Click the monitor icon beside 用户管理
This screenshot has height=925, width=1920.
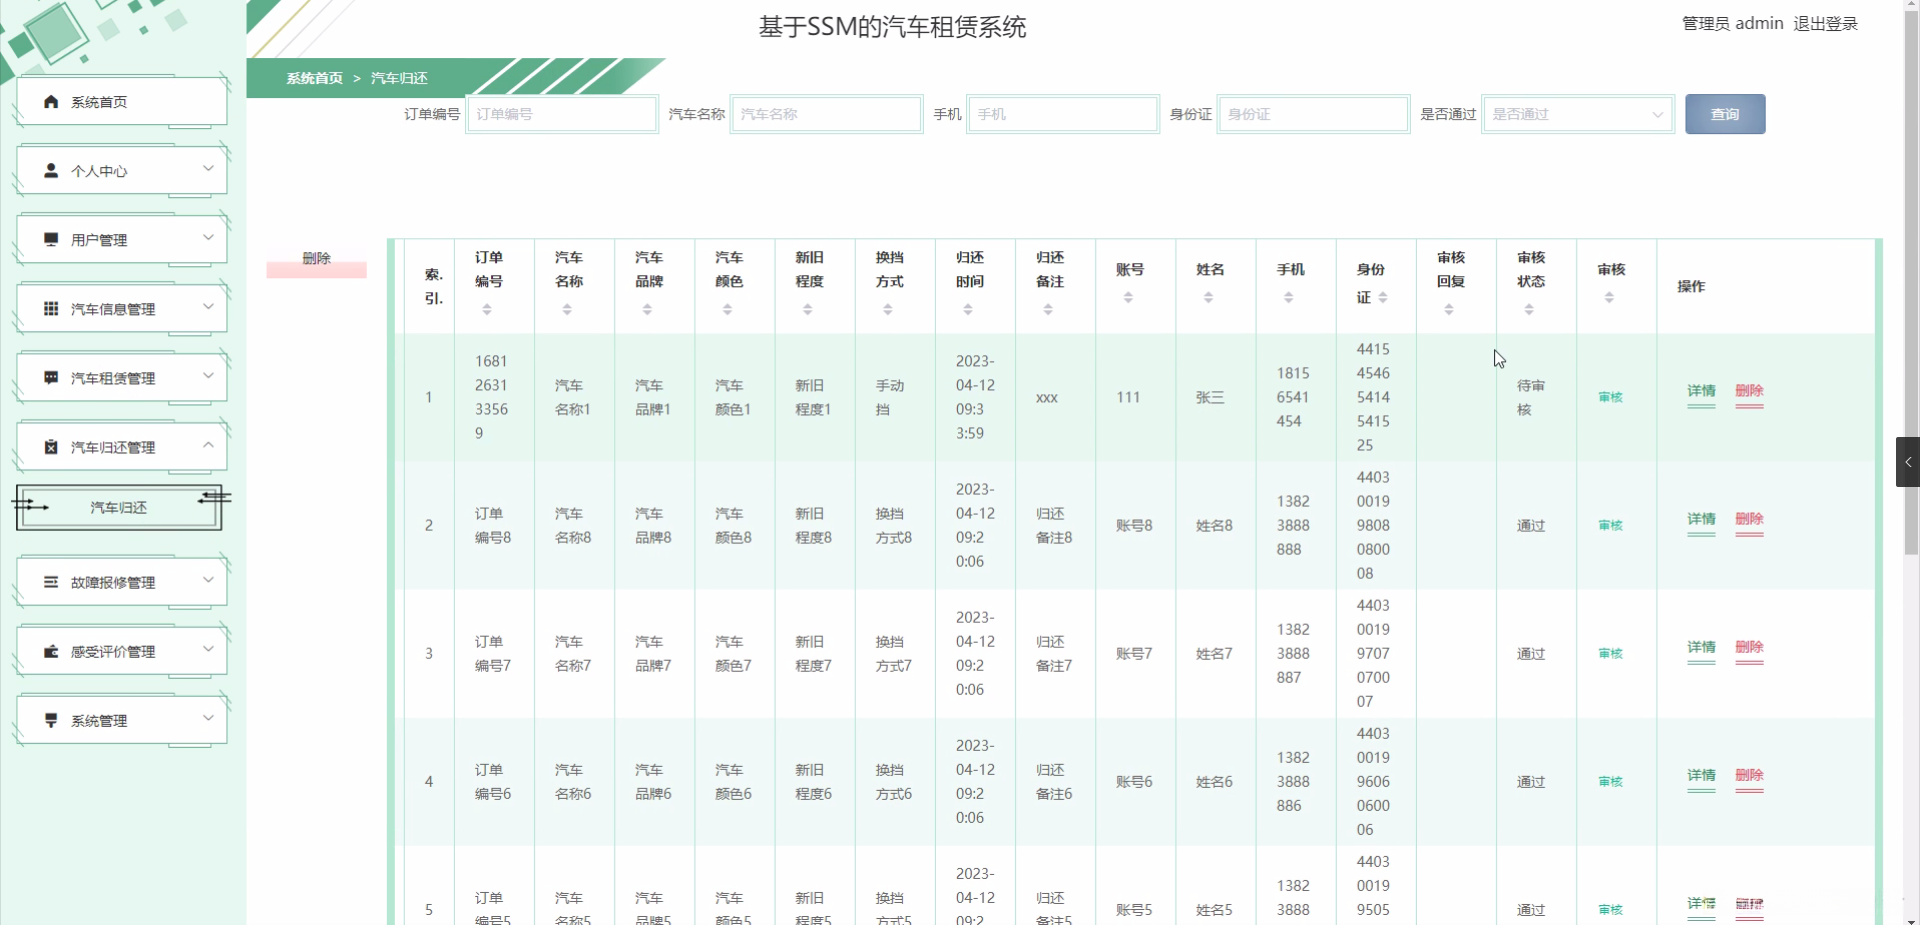coord(51,240)
